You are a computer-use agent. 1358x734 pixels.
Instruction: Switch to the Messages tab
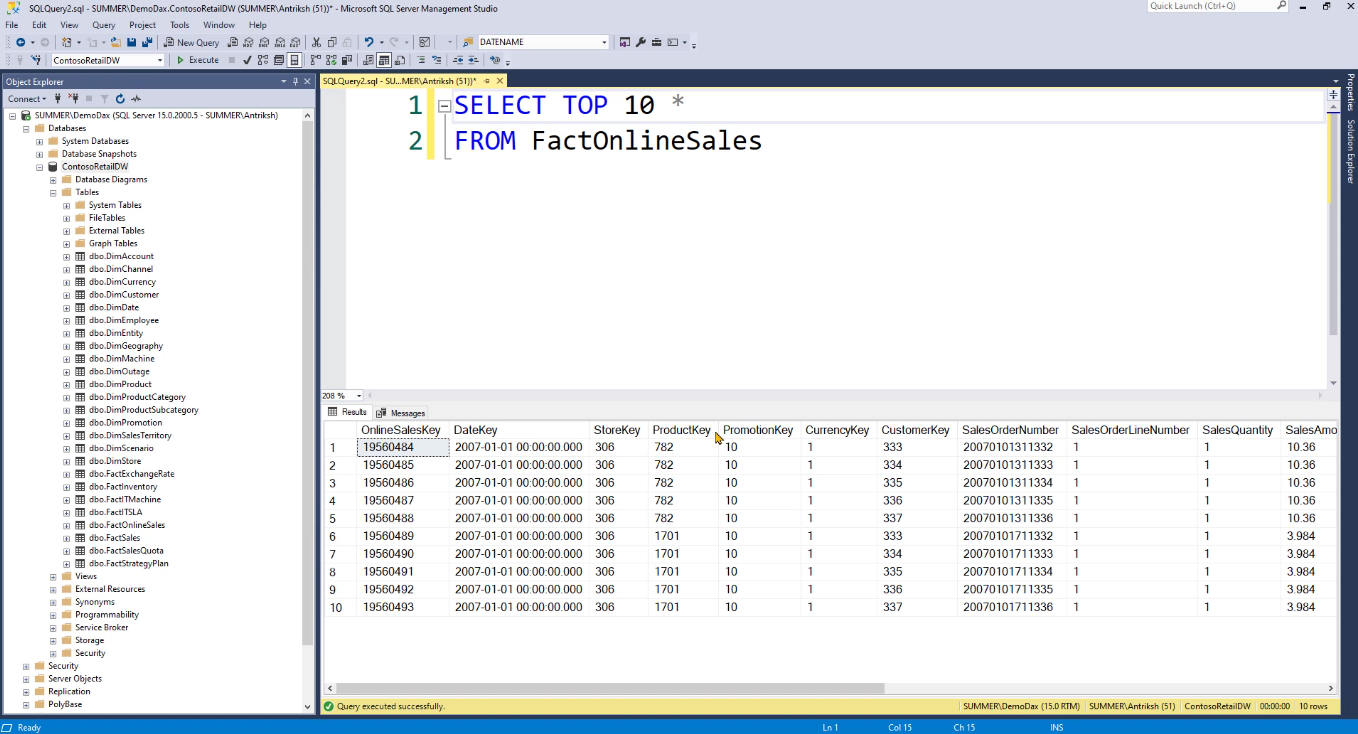[x=401, y=413]
